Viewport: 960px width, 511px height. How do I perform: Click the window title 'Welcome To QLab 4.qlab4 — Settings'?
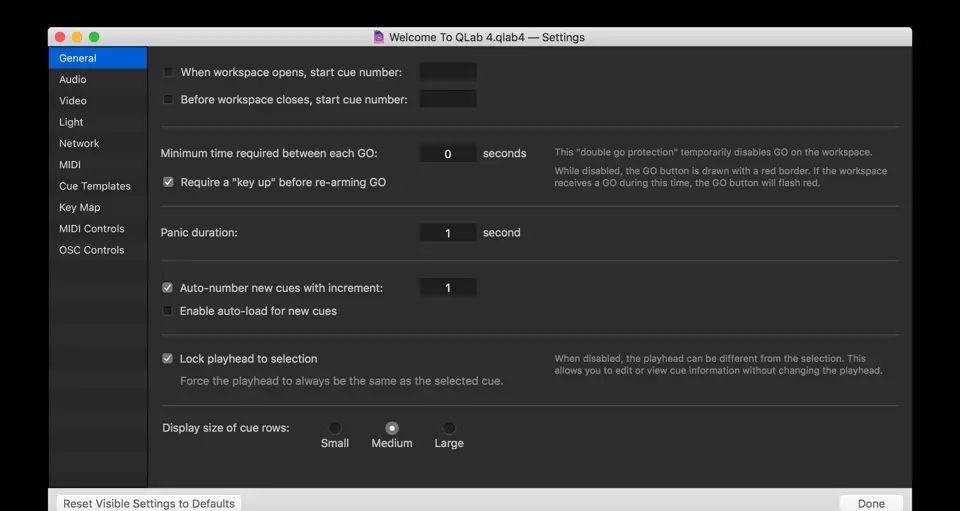click(487, 37)
